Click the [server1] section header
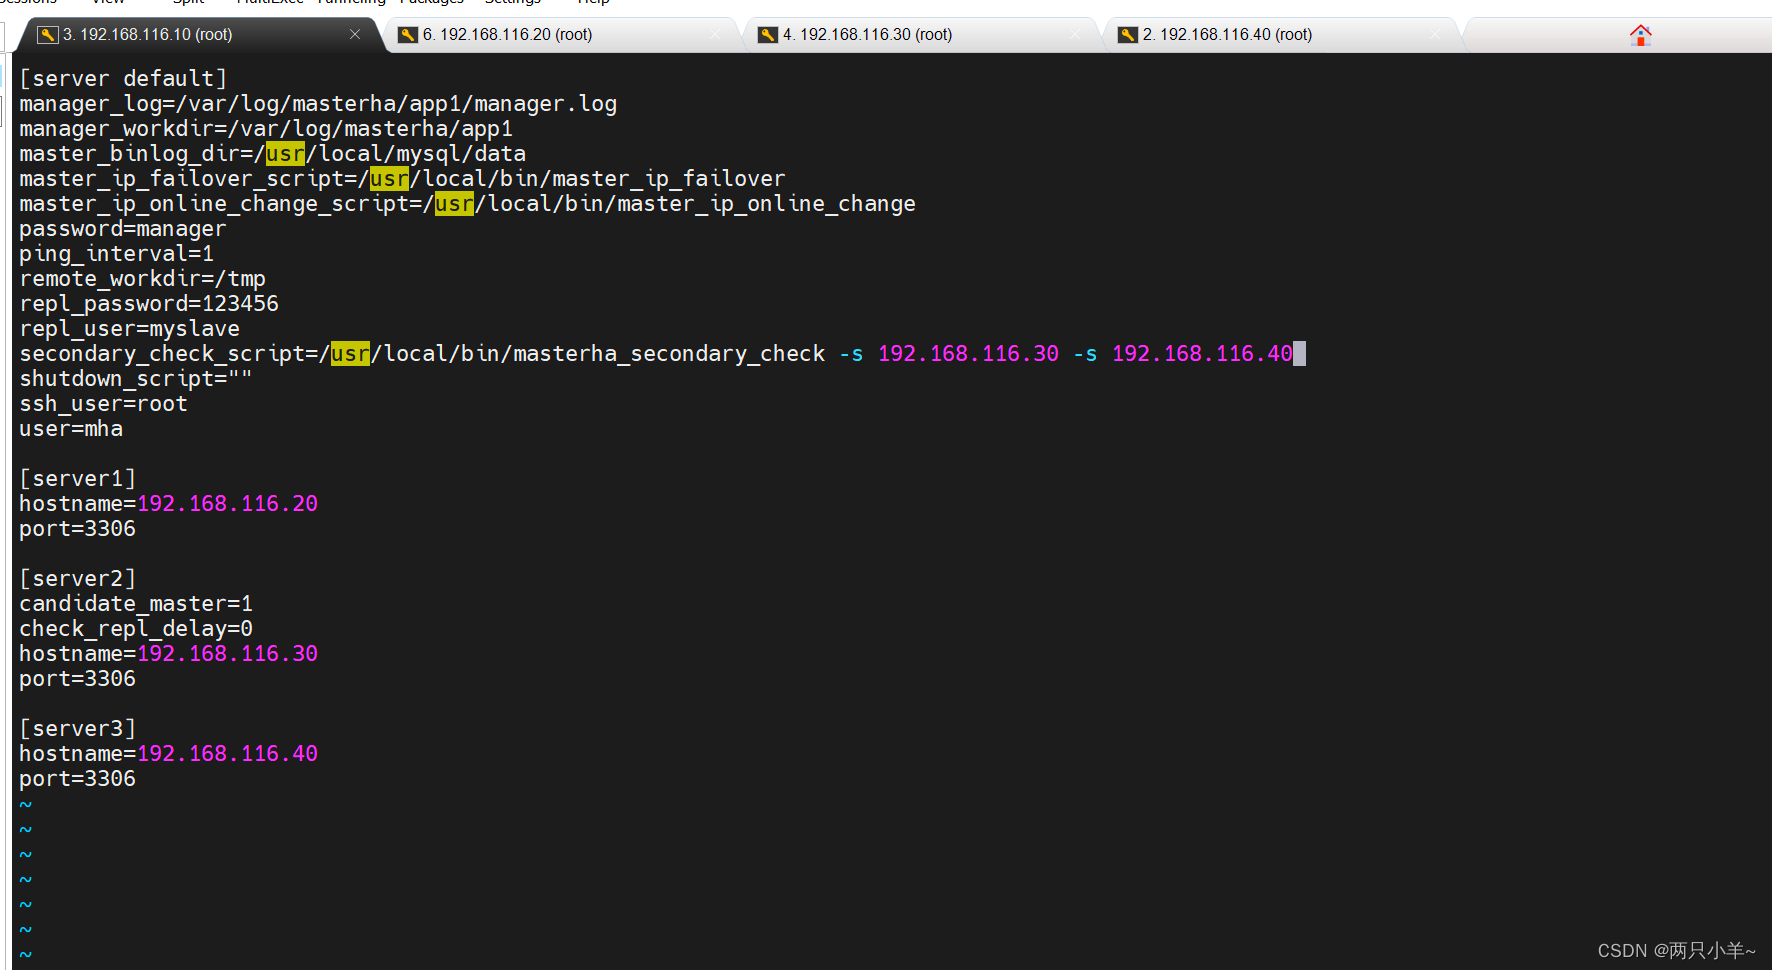 [x=77, y=478]
